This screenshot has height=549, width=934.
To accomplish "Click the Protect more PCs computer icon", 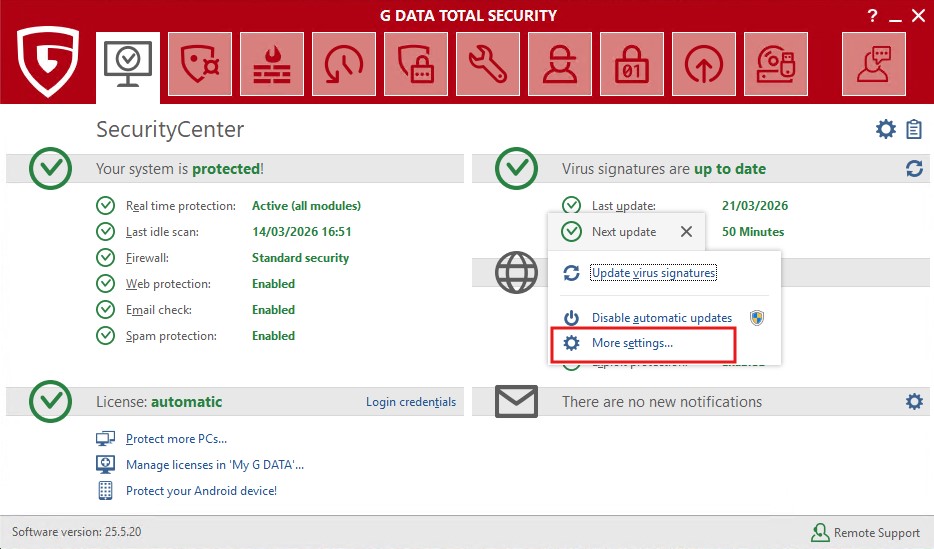I will pyautogui.click(x=105, y=439).
